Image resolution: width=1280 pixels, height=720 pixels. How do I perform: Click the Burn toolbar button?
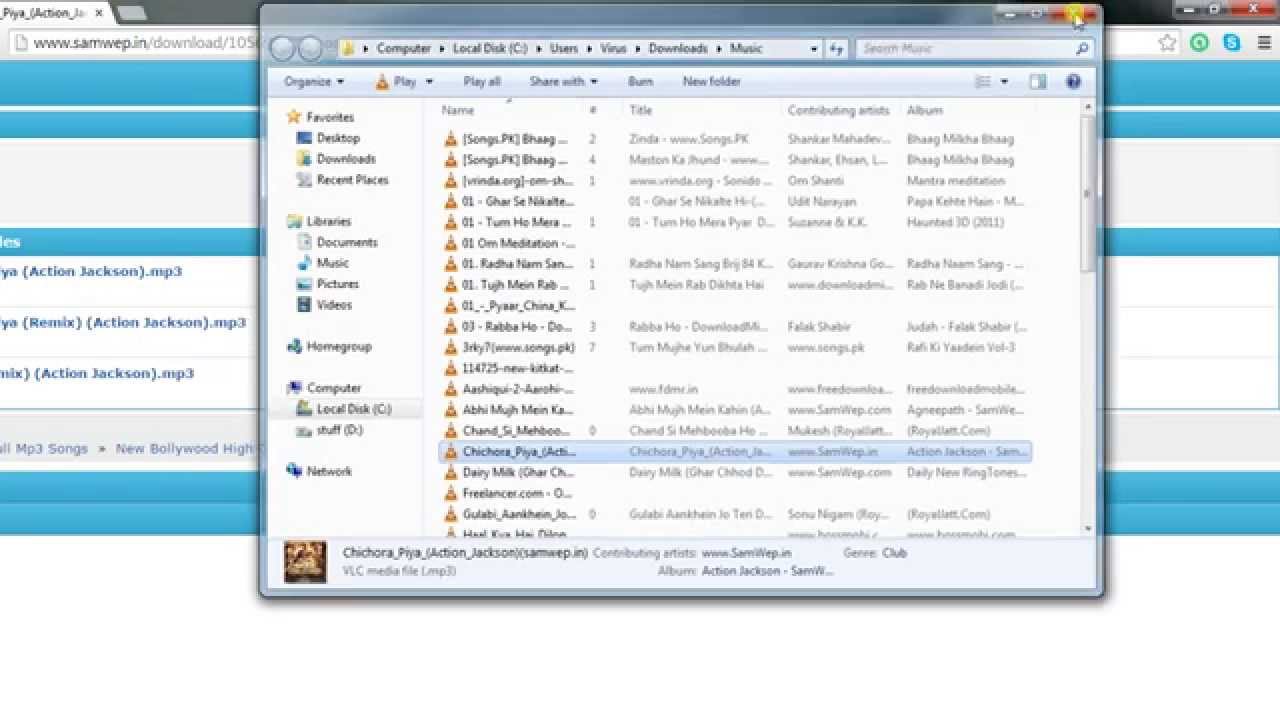point(640,82)
